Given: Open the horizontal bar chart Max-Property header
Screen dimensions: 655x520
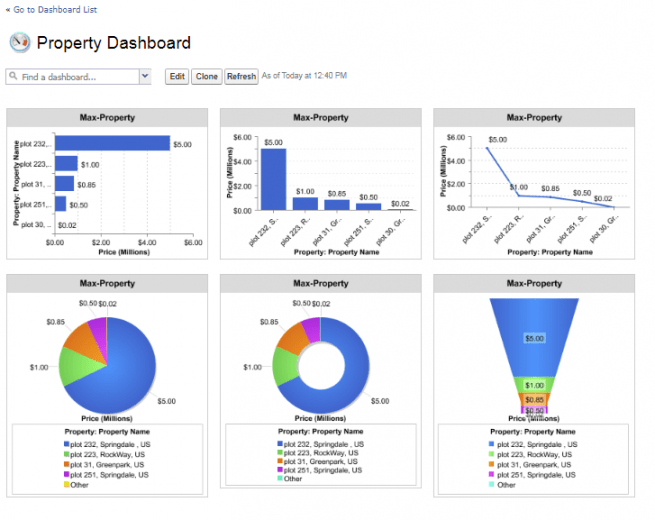Looking at the screenshot, I should click(107, 117).
